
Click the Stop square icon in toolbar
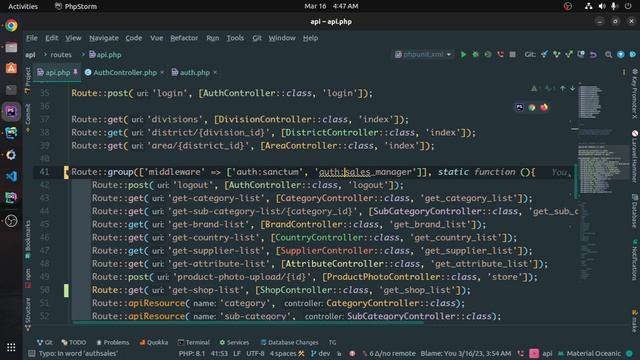(x=512, y=54)
